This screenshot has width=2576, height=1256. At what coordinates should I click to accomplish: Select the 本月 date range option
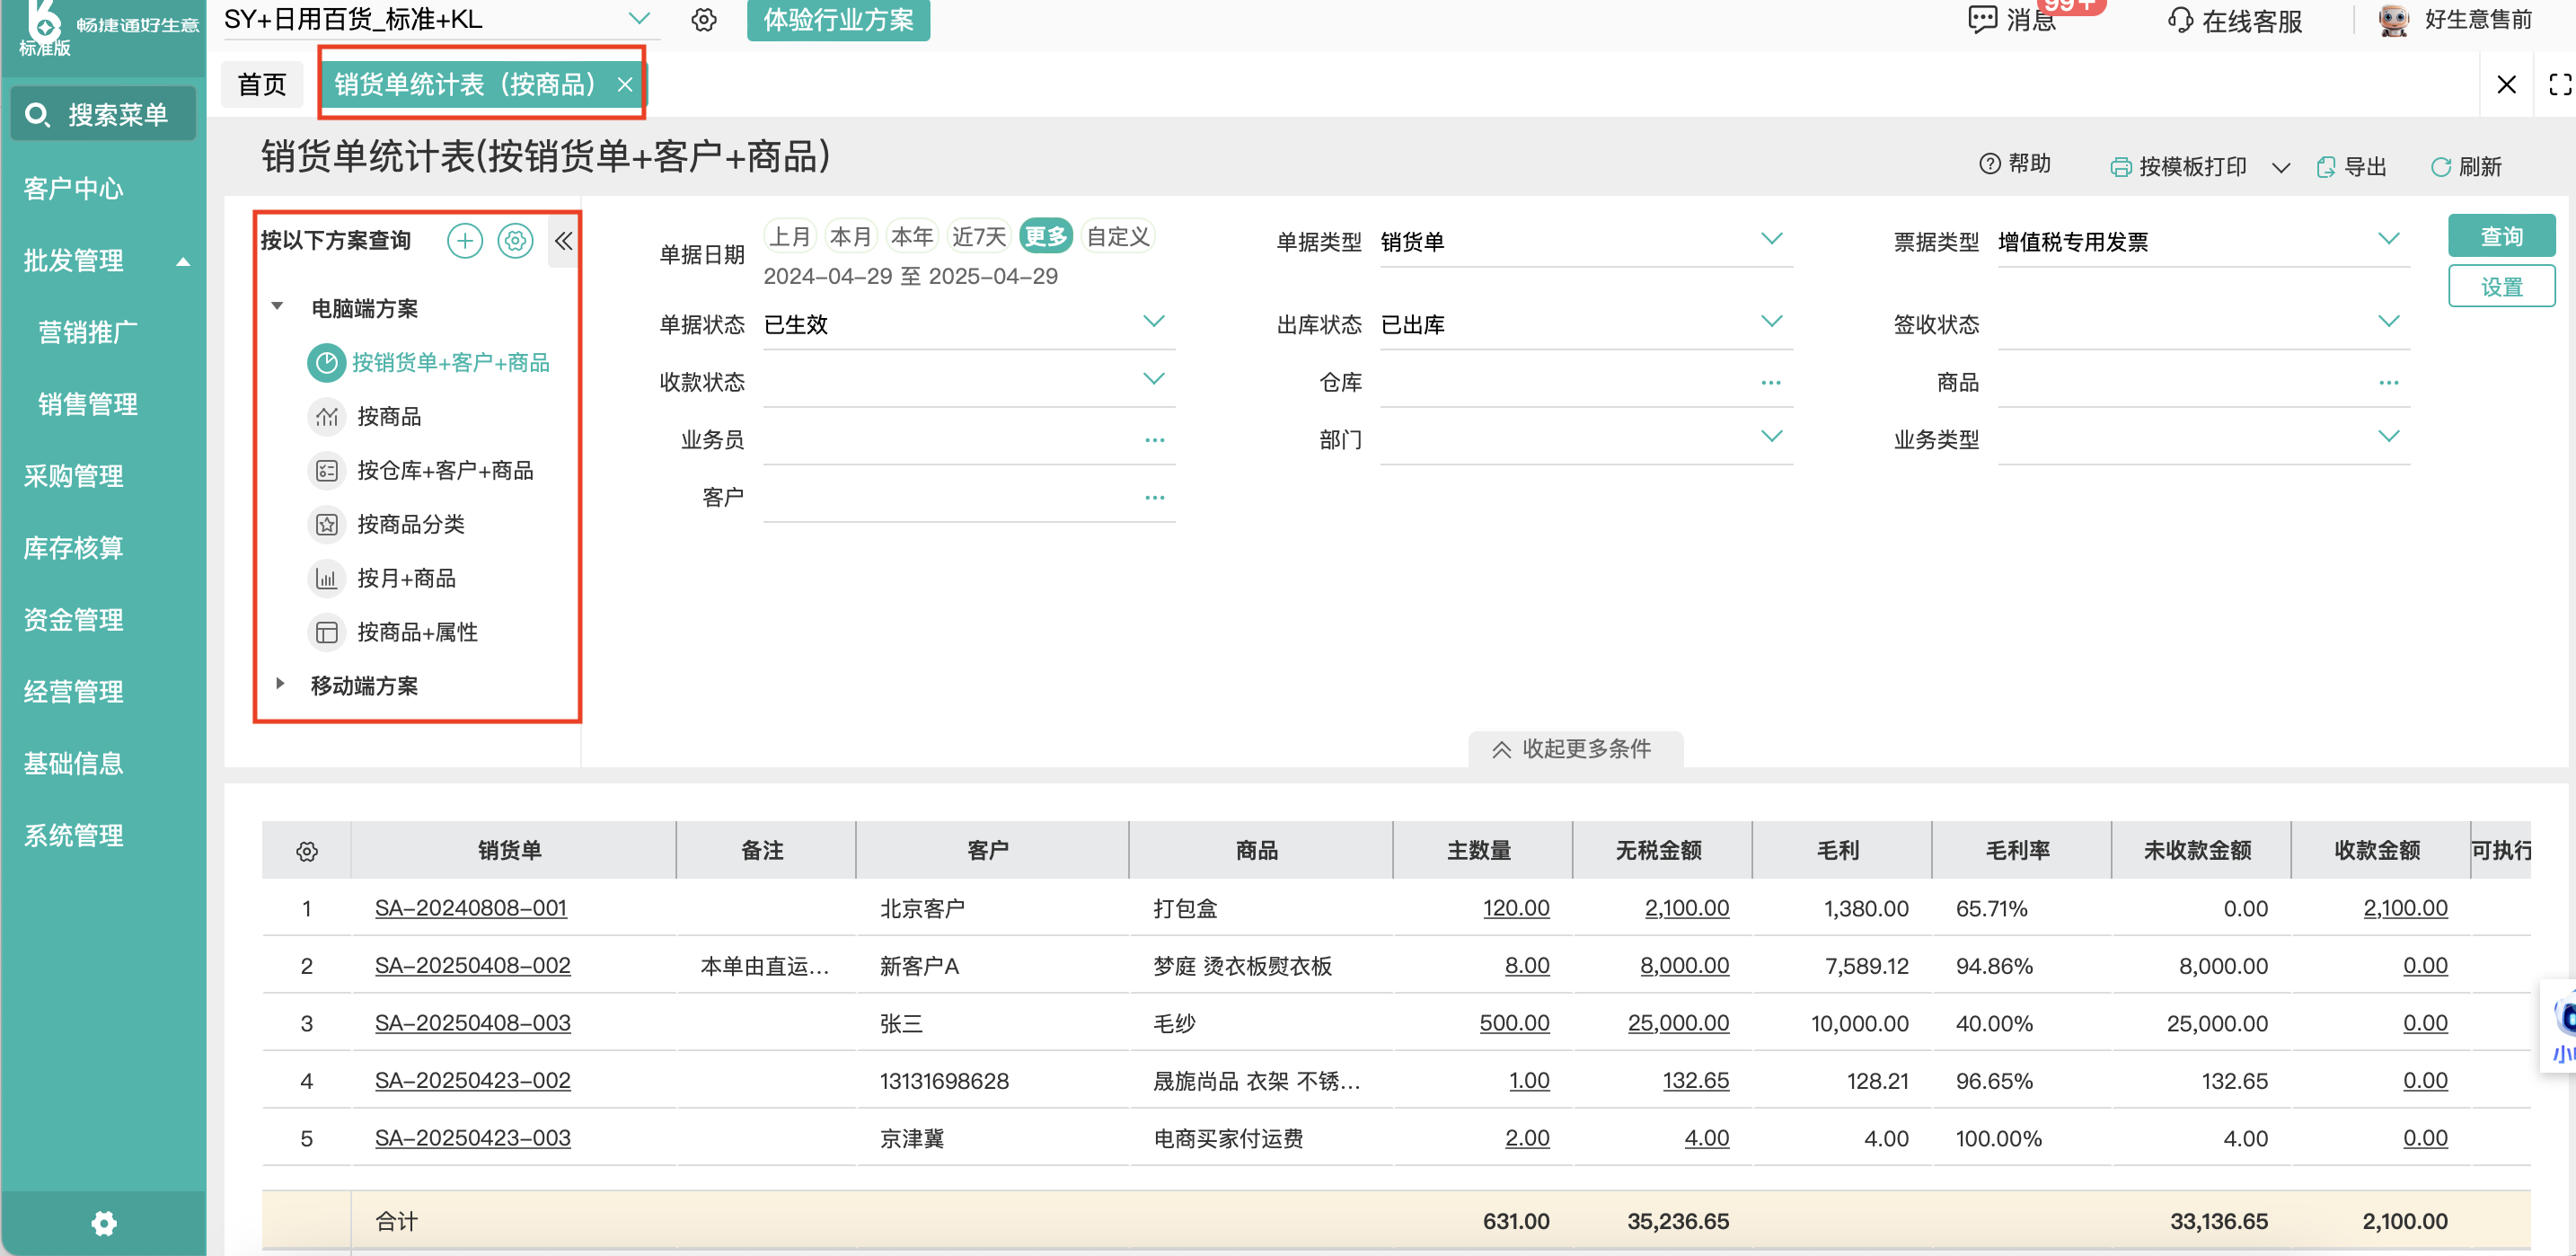click(851, 237)
